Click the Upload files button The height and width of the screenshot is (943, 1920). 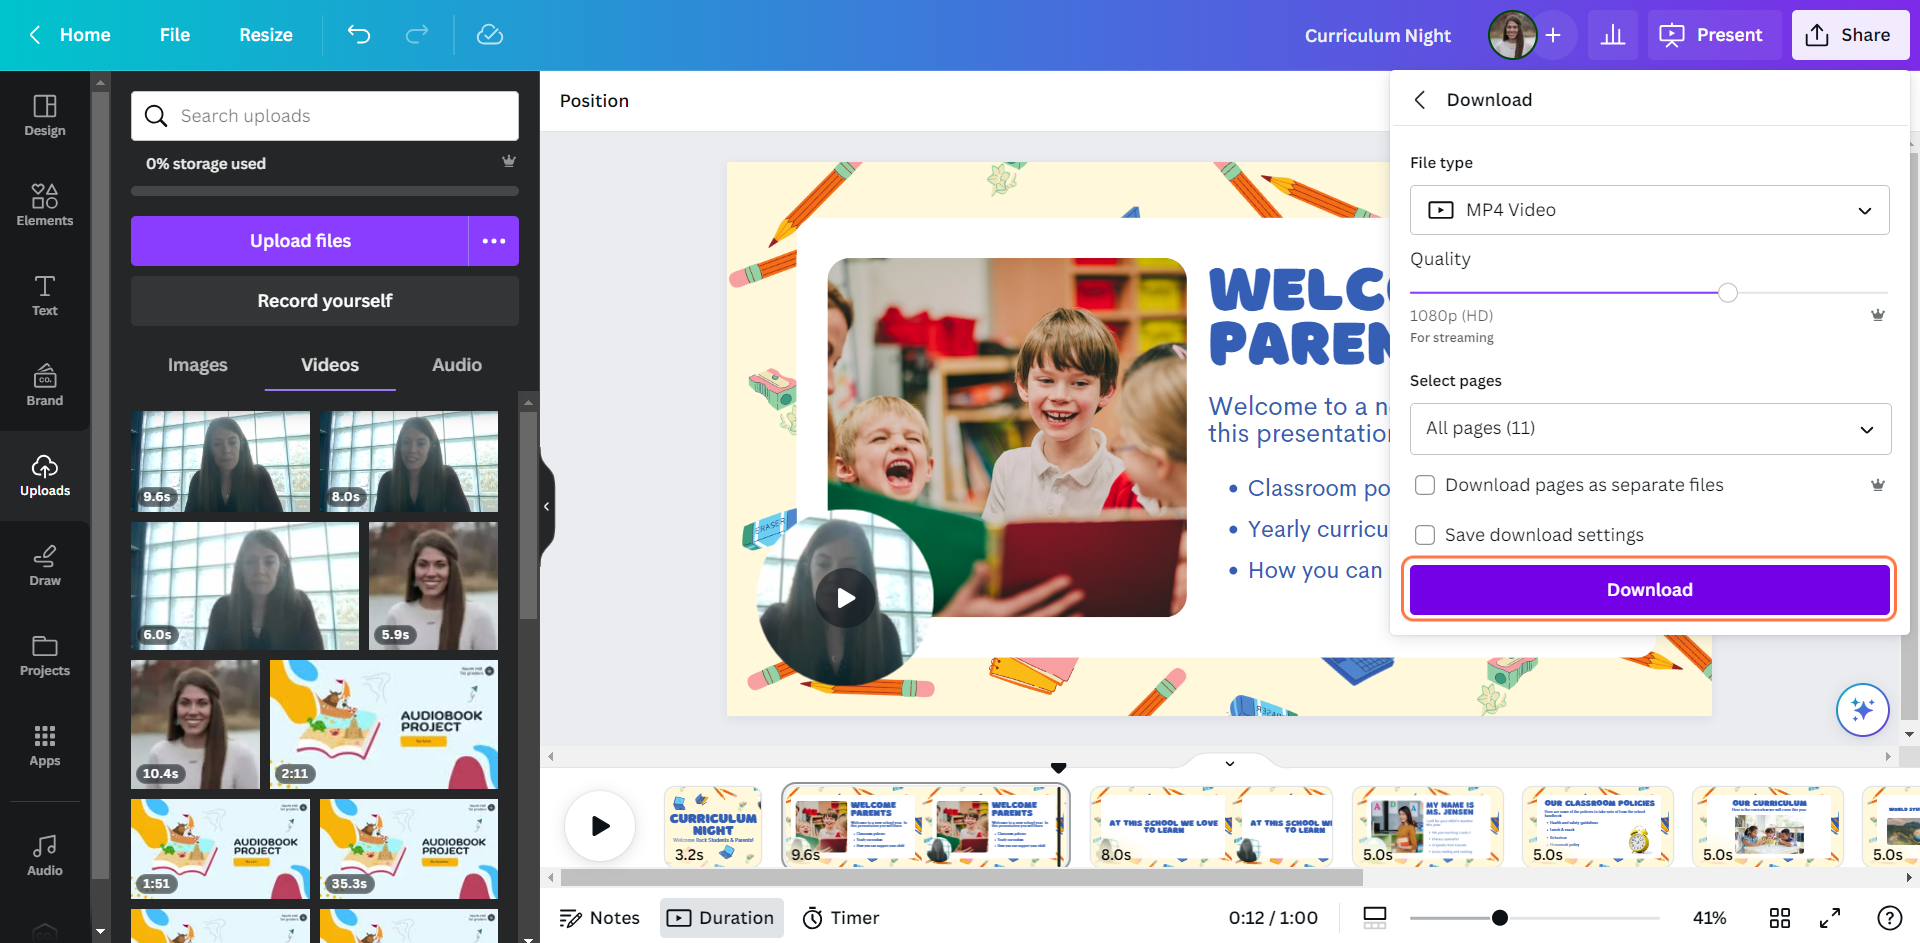point(300,241)
